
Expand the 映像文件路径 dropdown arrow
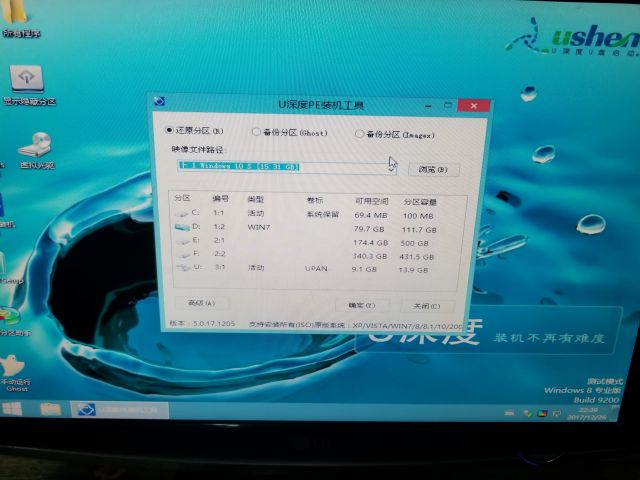click(391, 168)
